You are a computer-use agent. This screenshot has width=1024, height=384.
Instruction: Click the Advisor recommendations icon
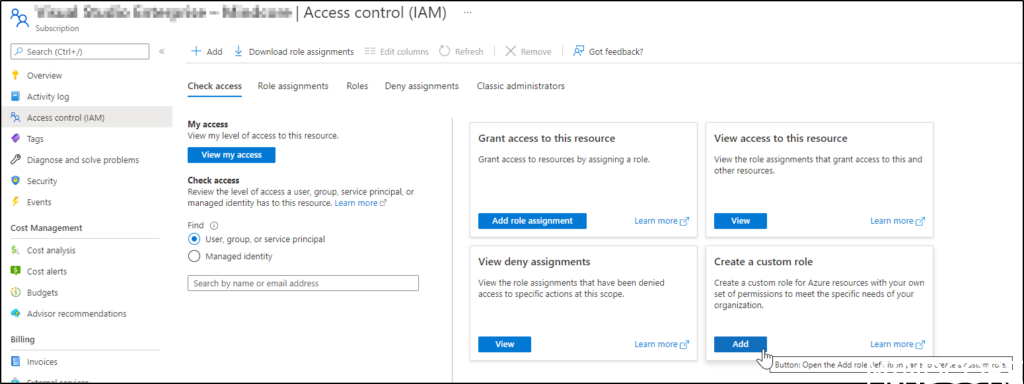[x=16, y=313]
